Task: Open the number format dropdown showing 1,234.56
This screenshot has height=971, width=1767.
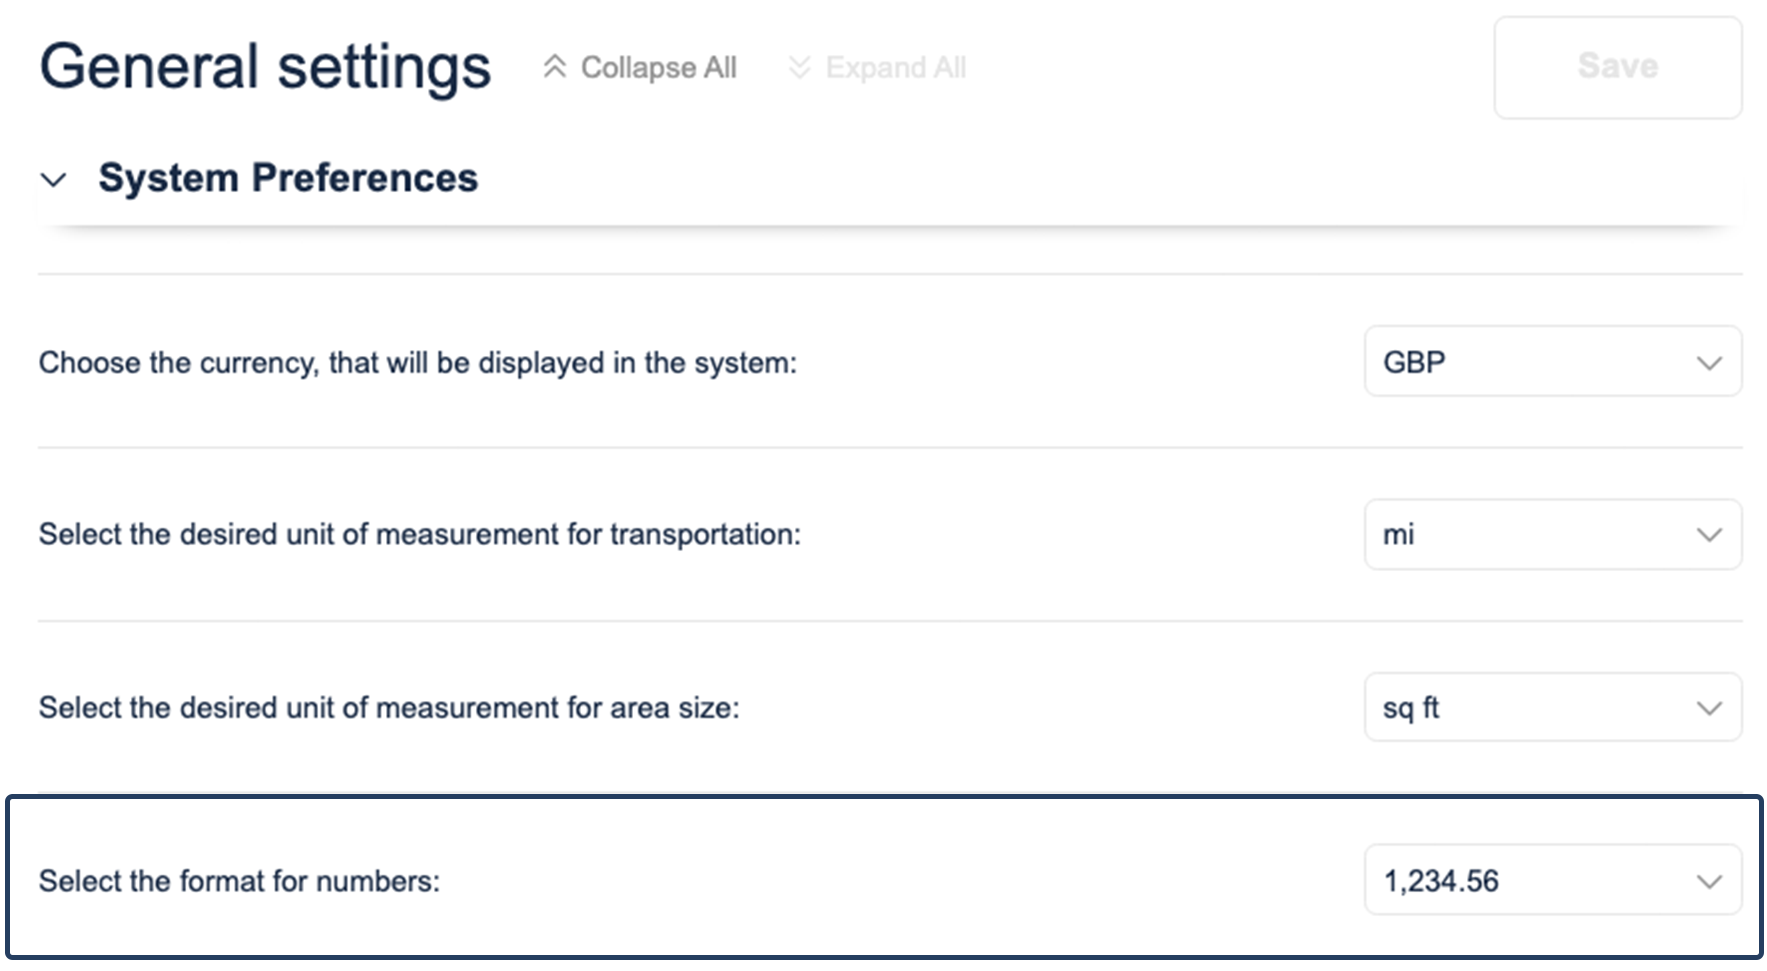Action: point(1540,881)
